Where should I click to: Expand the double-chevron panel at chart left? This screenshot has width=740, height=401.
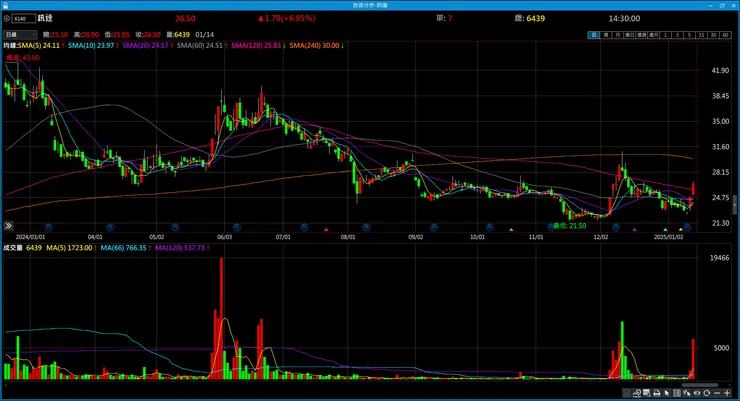click(x=8, y=226)
